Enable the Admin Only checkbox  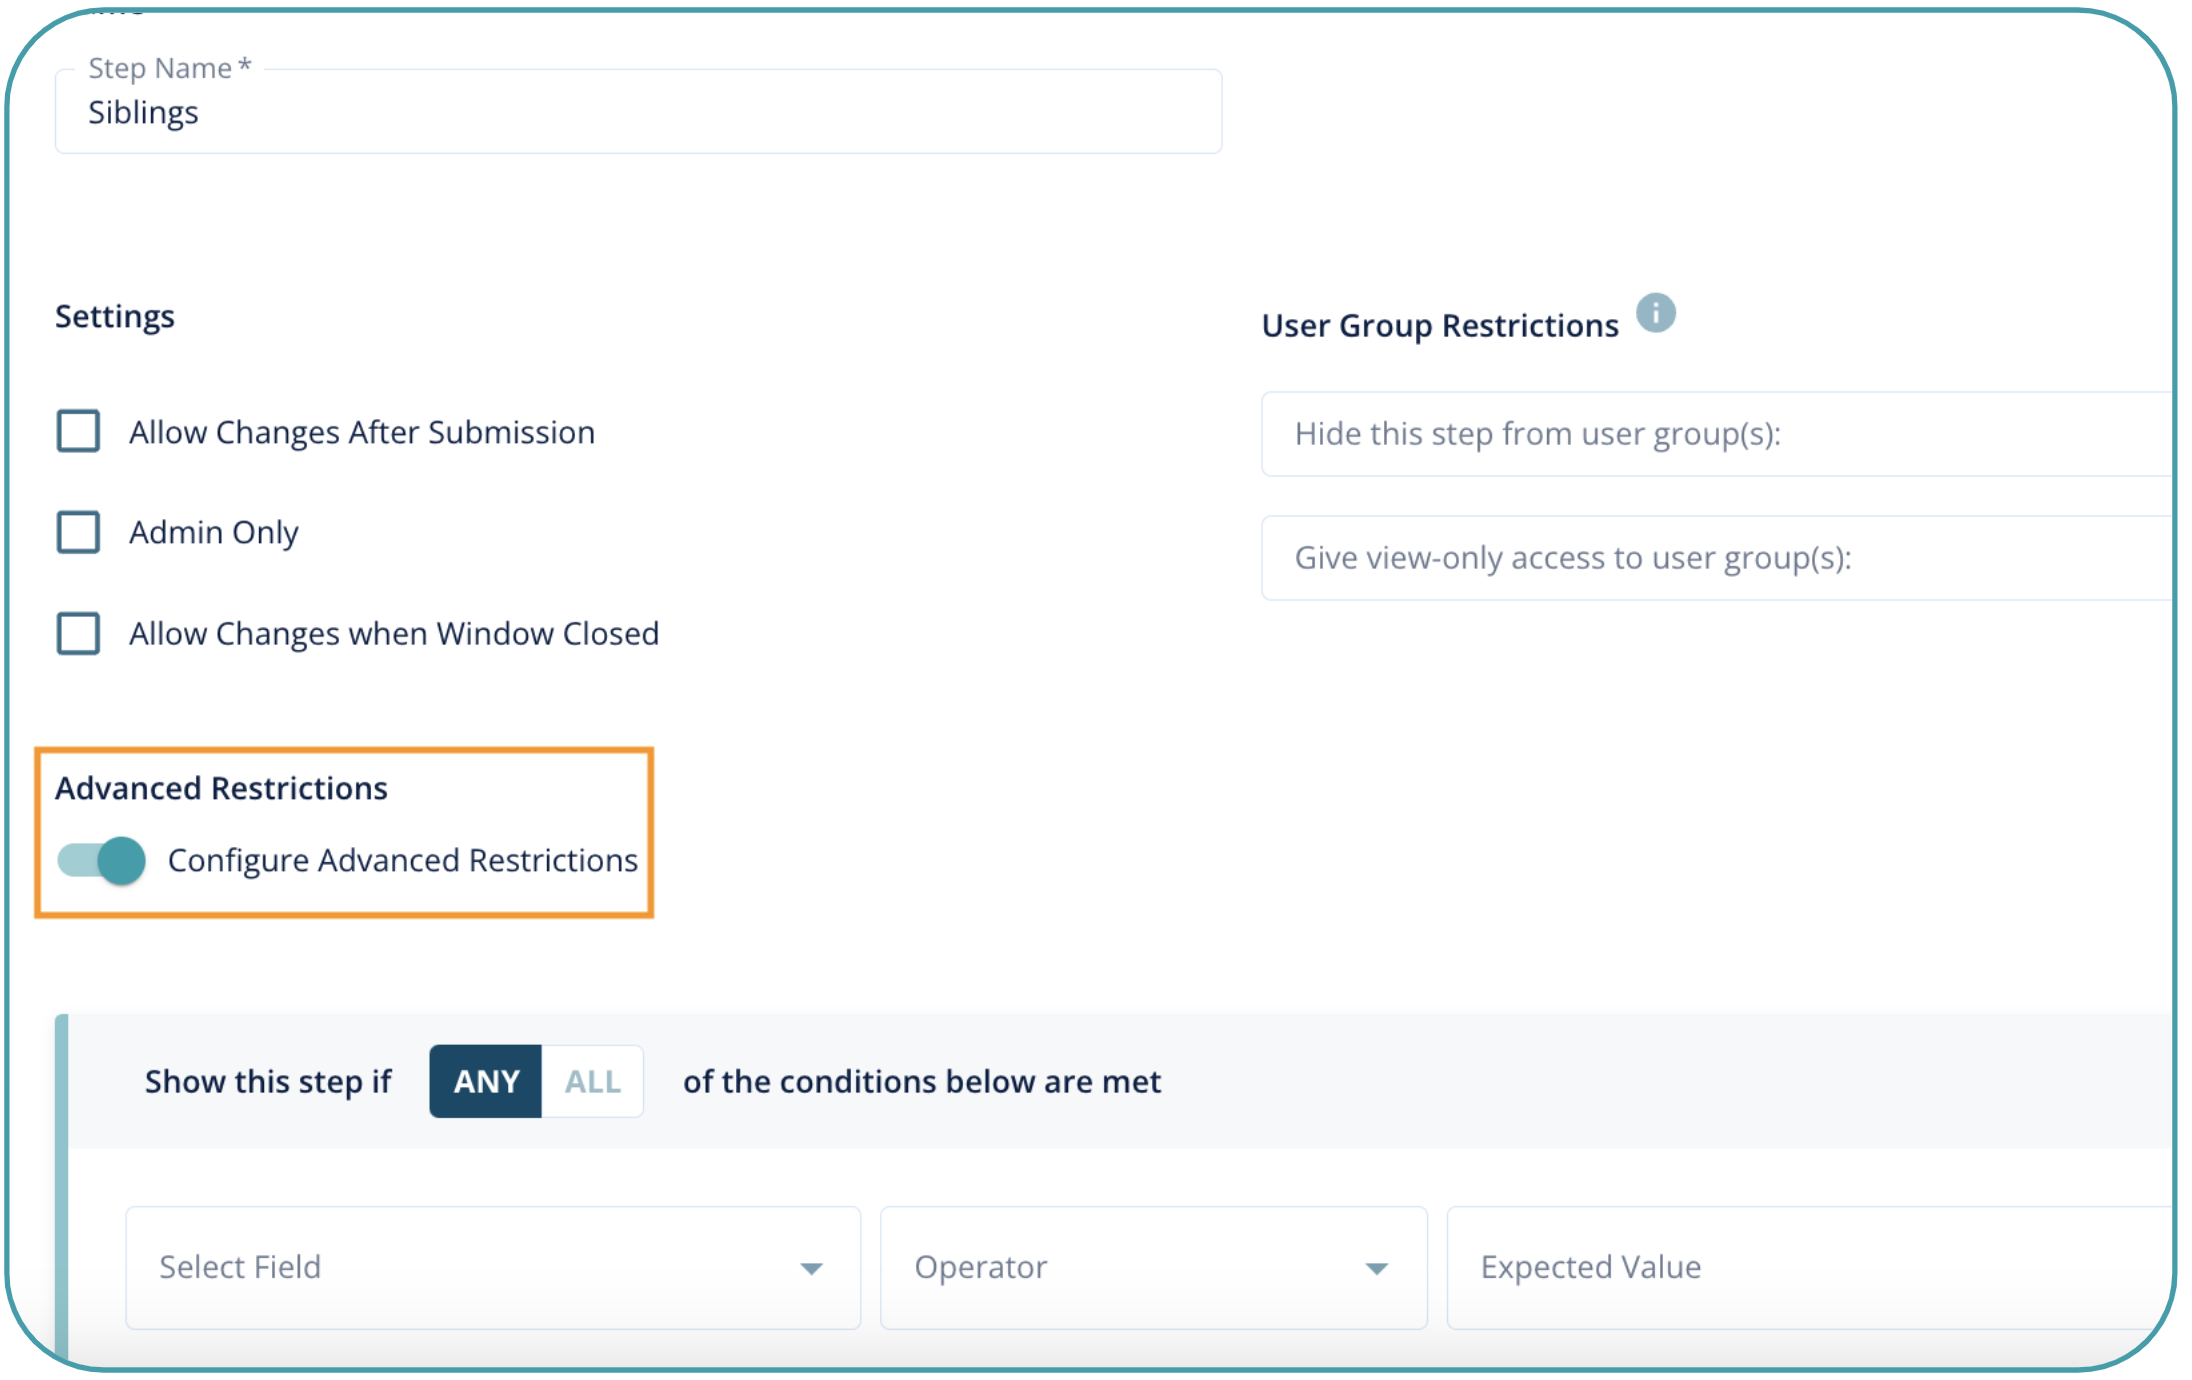[78, 532]
